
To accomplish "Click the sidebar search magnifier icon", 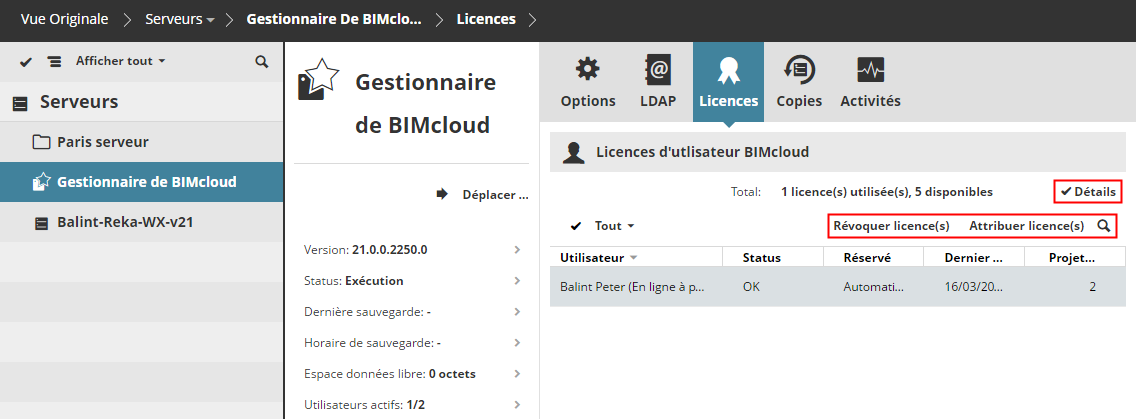I will point(262,62).
